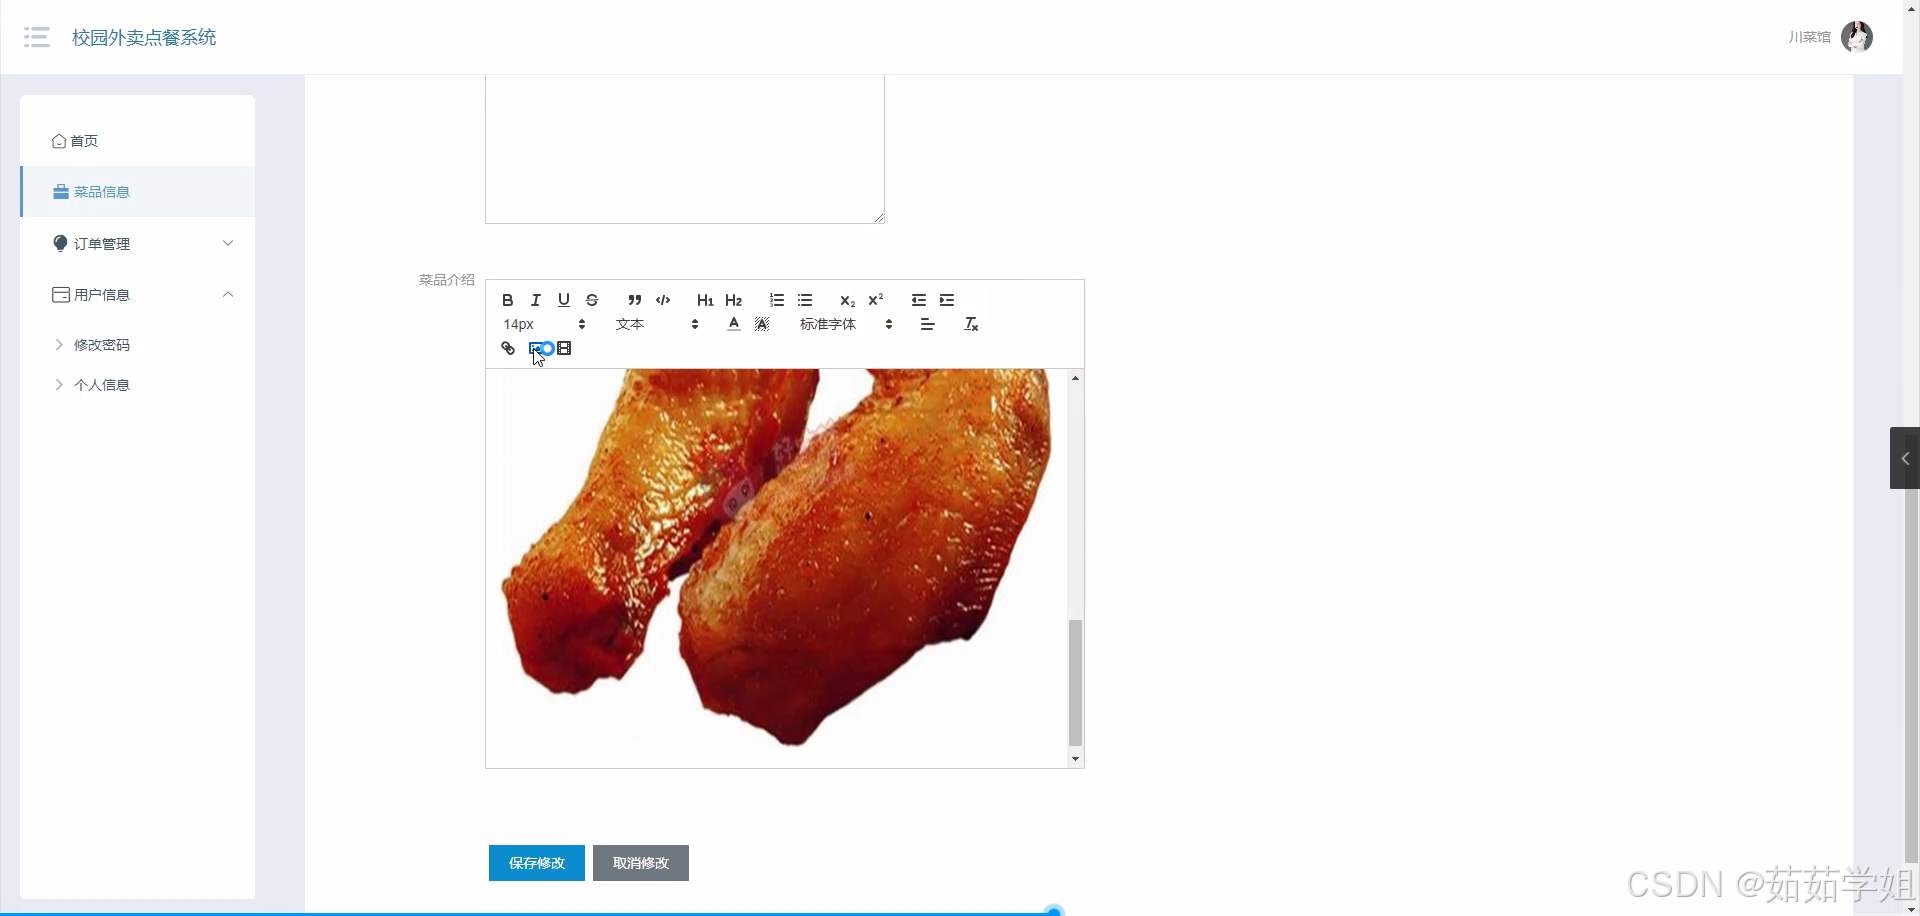Collapse the sidebar with hamburger icon

click(37, 37)
